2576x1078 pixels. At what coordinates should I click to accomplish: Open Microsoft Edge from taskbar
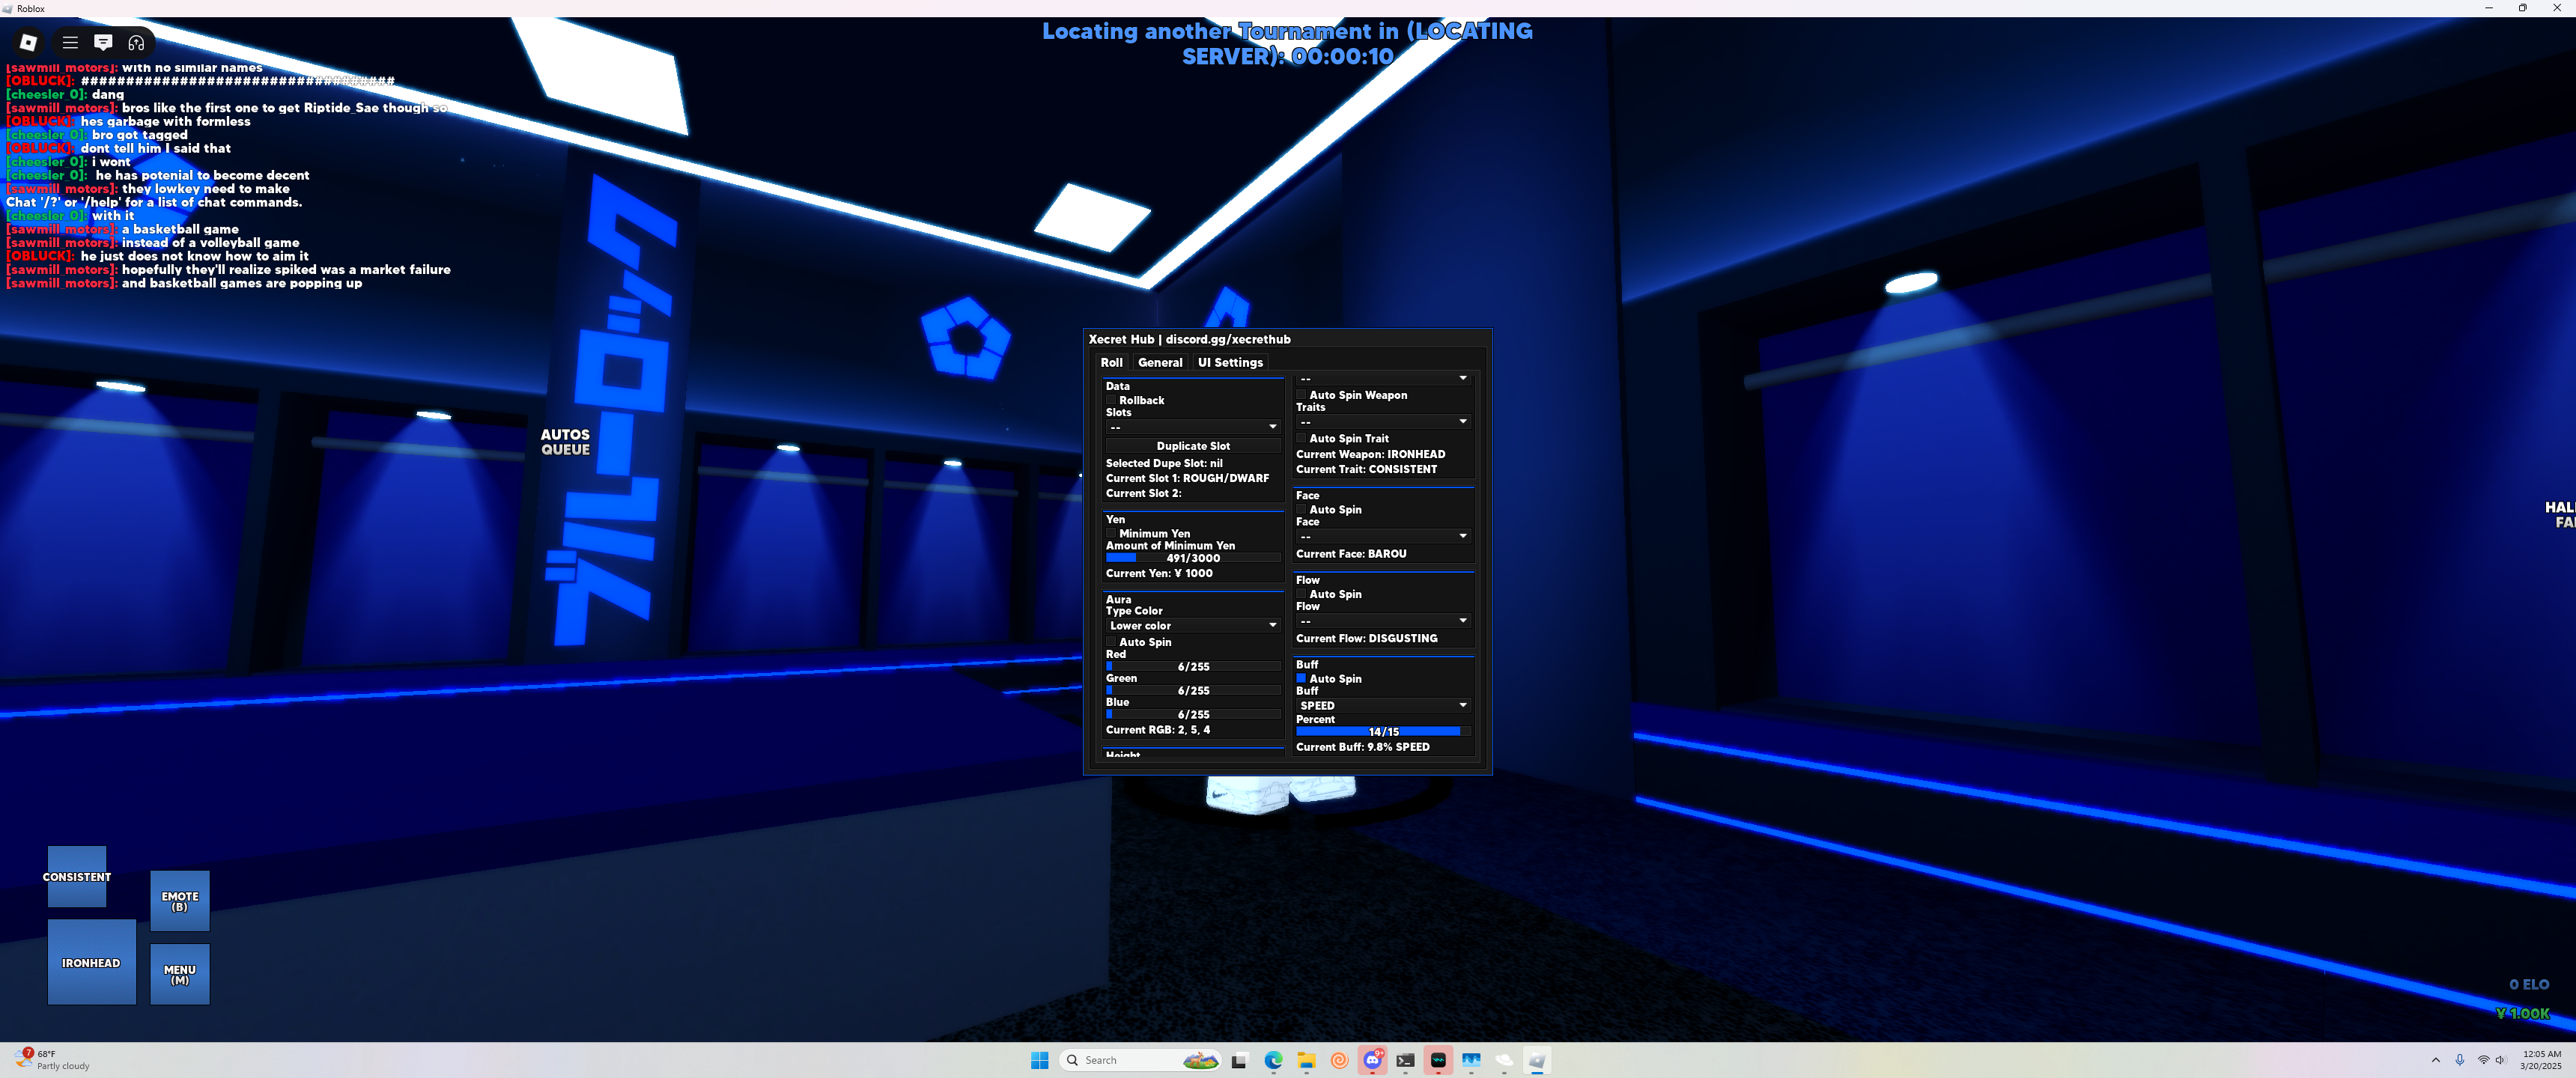coord(1273,1060)
